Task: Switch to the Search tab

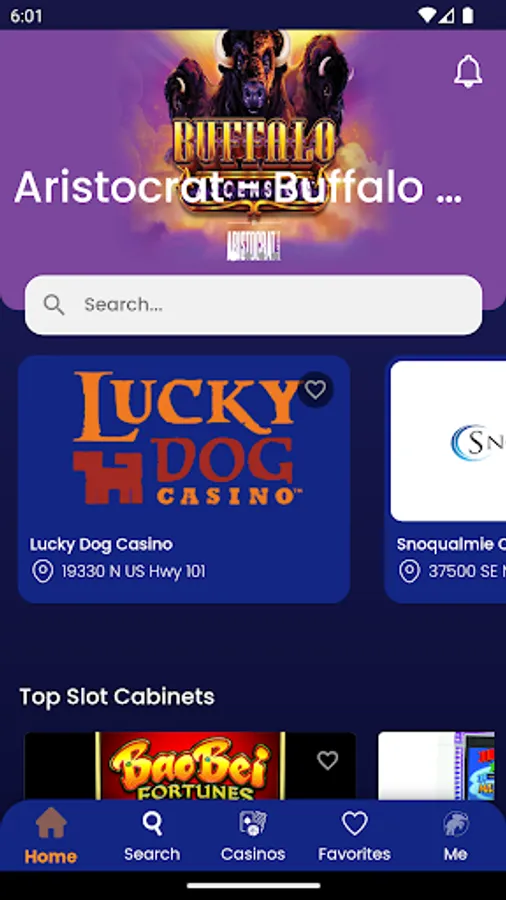Action: click(152, 836)
